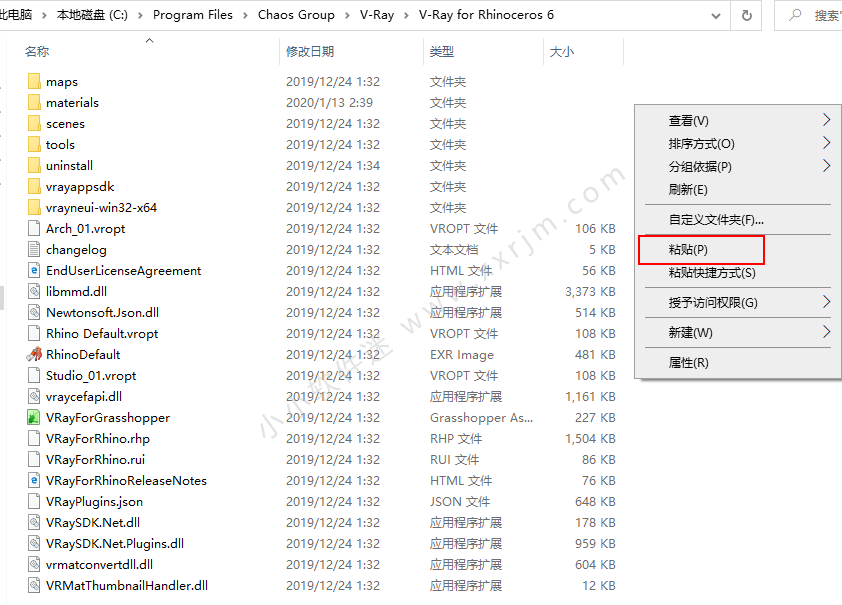The width and height of the screenshot is (842, 605).
Task: Click the 3,373 KB size value
Action: [x=590, y=291]
